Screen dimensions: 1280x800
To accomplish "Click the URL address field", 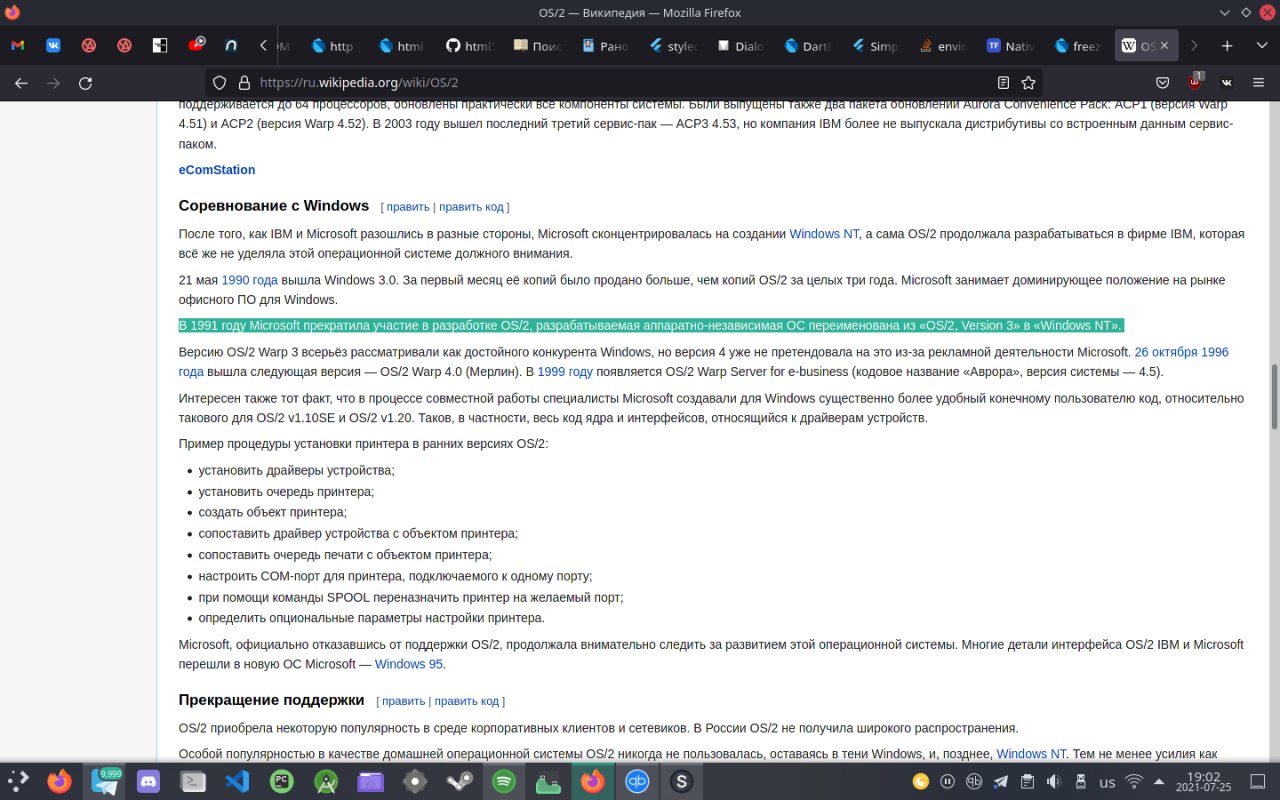I will pyautogui.click(x=620, y=83).
